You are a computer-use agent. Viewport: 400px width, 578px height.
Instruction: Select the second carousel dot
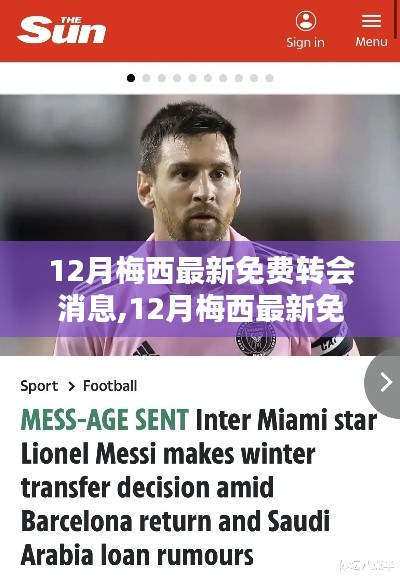point(146,78)
